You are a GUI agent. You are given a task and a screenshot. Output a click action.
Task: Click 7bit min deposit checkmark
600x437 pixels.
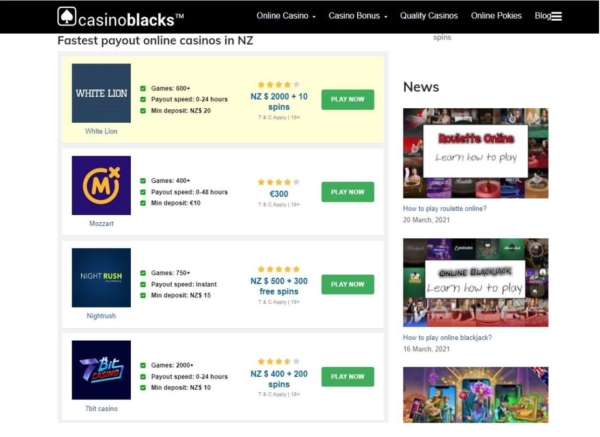tap(143, 387)
